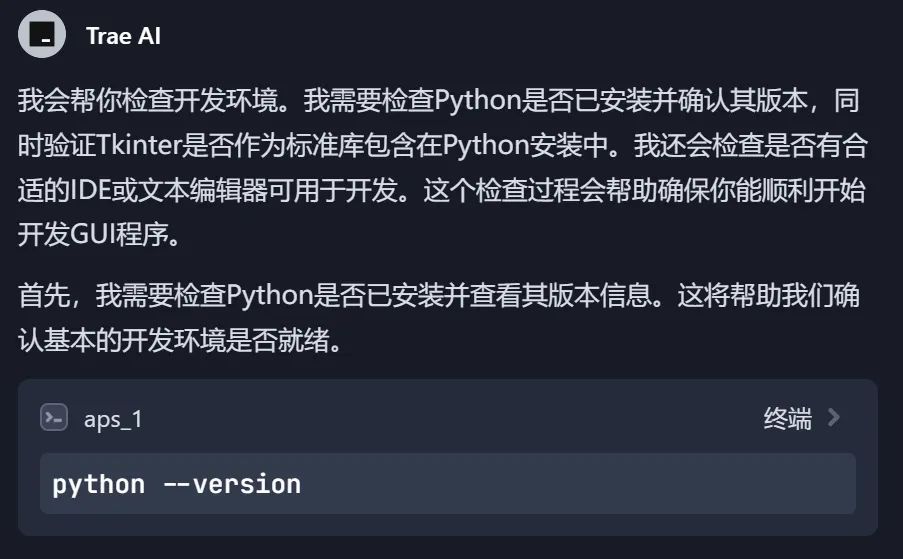Viewport: 903px width, 559px height.
Task: Click the aps_1 command label
Action: pyautogui.click(x=113, y=419)
